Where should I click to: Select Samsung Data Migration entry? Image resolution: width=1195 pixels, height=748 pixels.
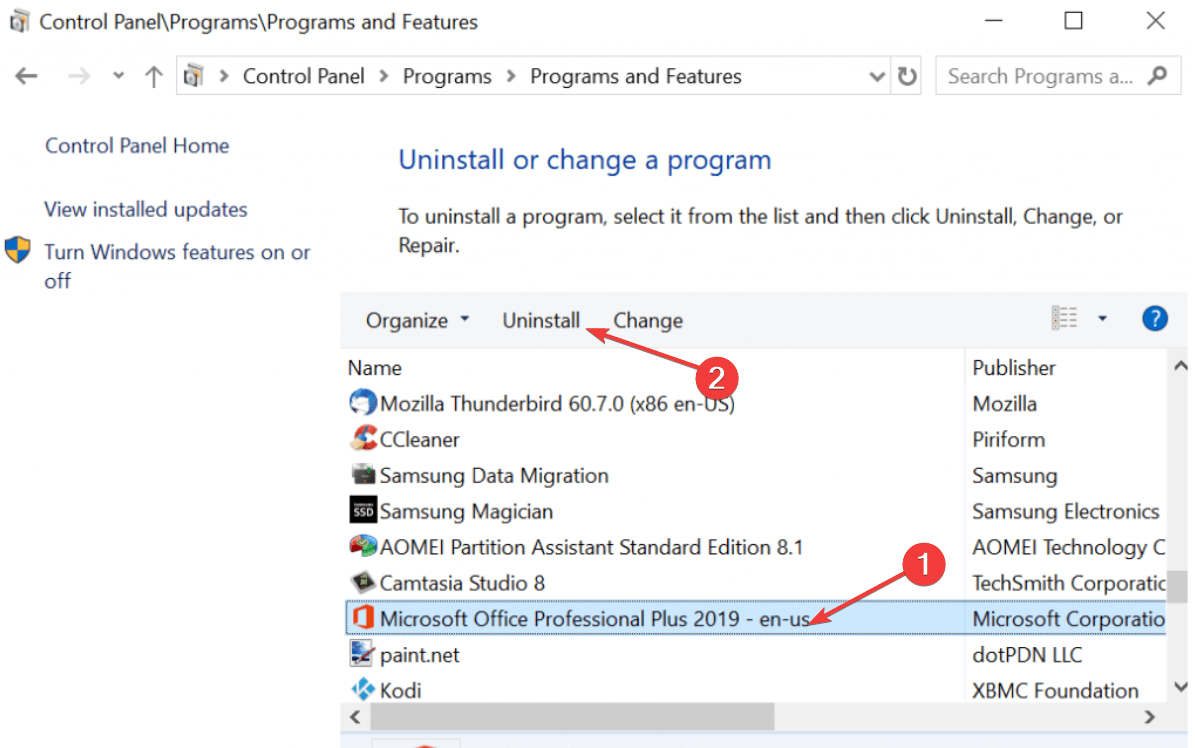click(x=494, y=476)
